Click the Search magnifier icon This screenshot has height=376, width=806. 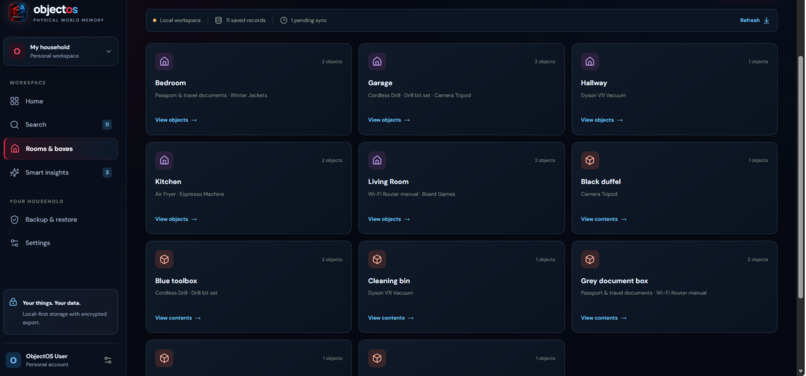coord(14,124)
